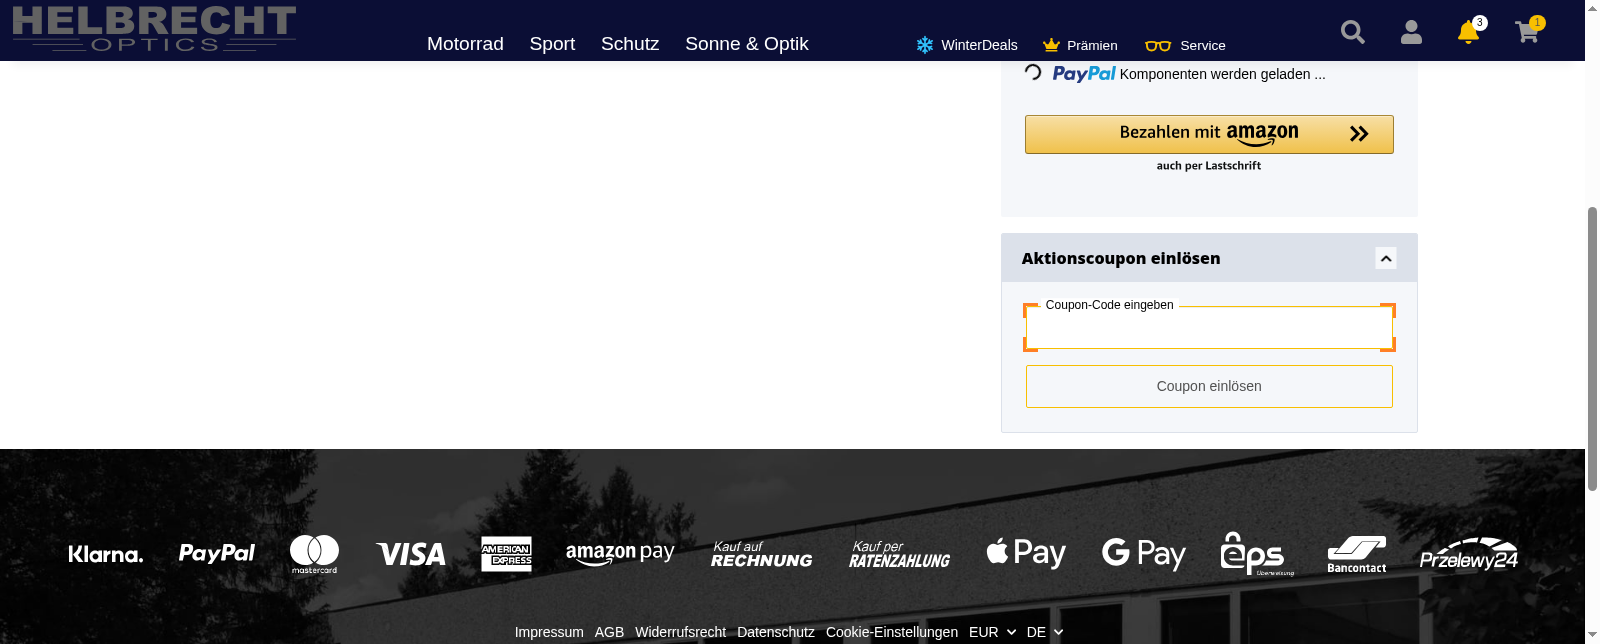Click the Kauf per Ratenzahlung logo
The image size is (1600, 644).
899,554
